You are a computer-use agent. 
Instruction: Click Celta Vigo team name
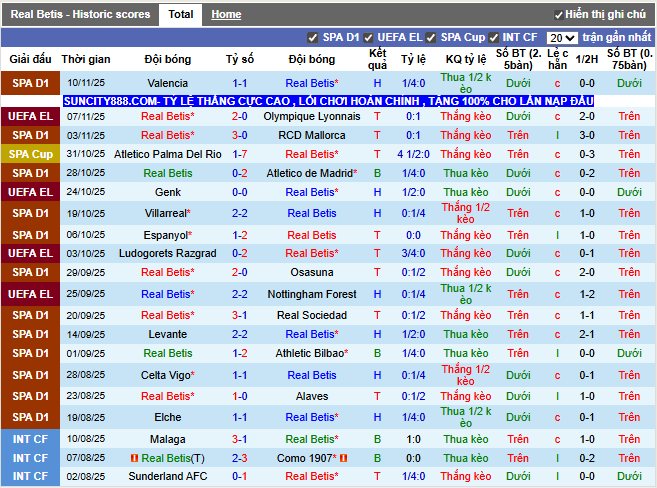pyautogui.click(x=168, y=375)
